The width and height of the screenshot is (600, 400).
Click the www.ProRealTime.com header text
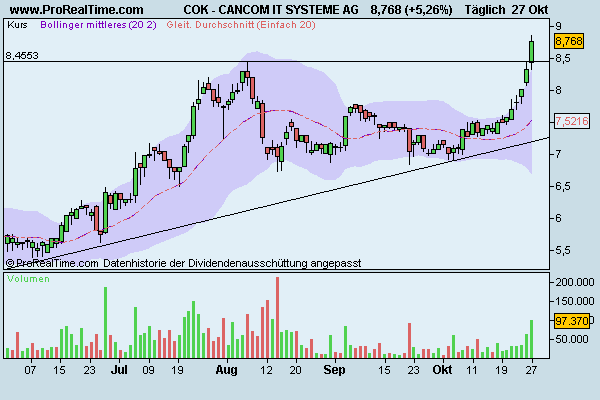[x=77, y=9]
